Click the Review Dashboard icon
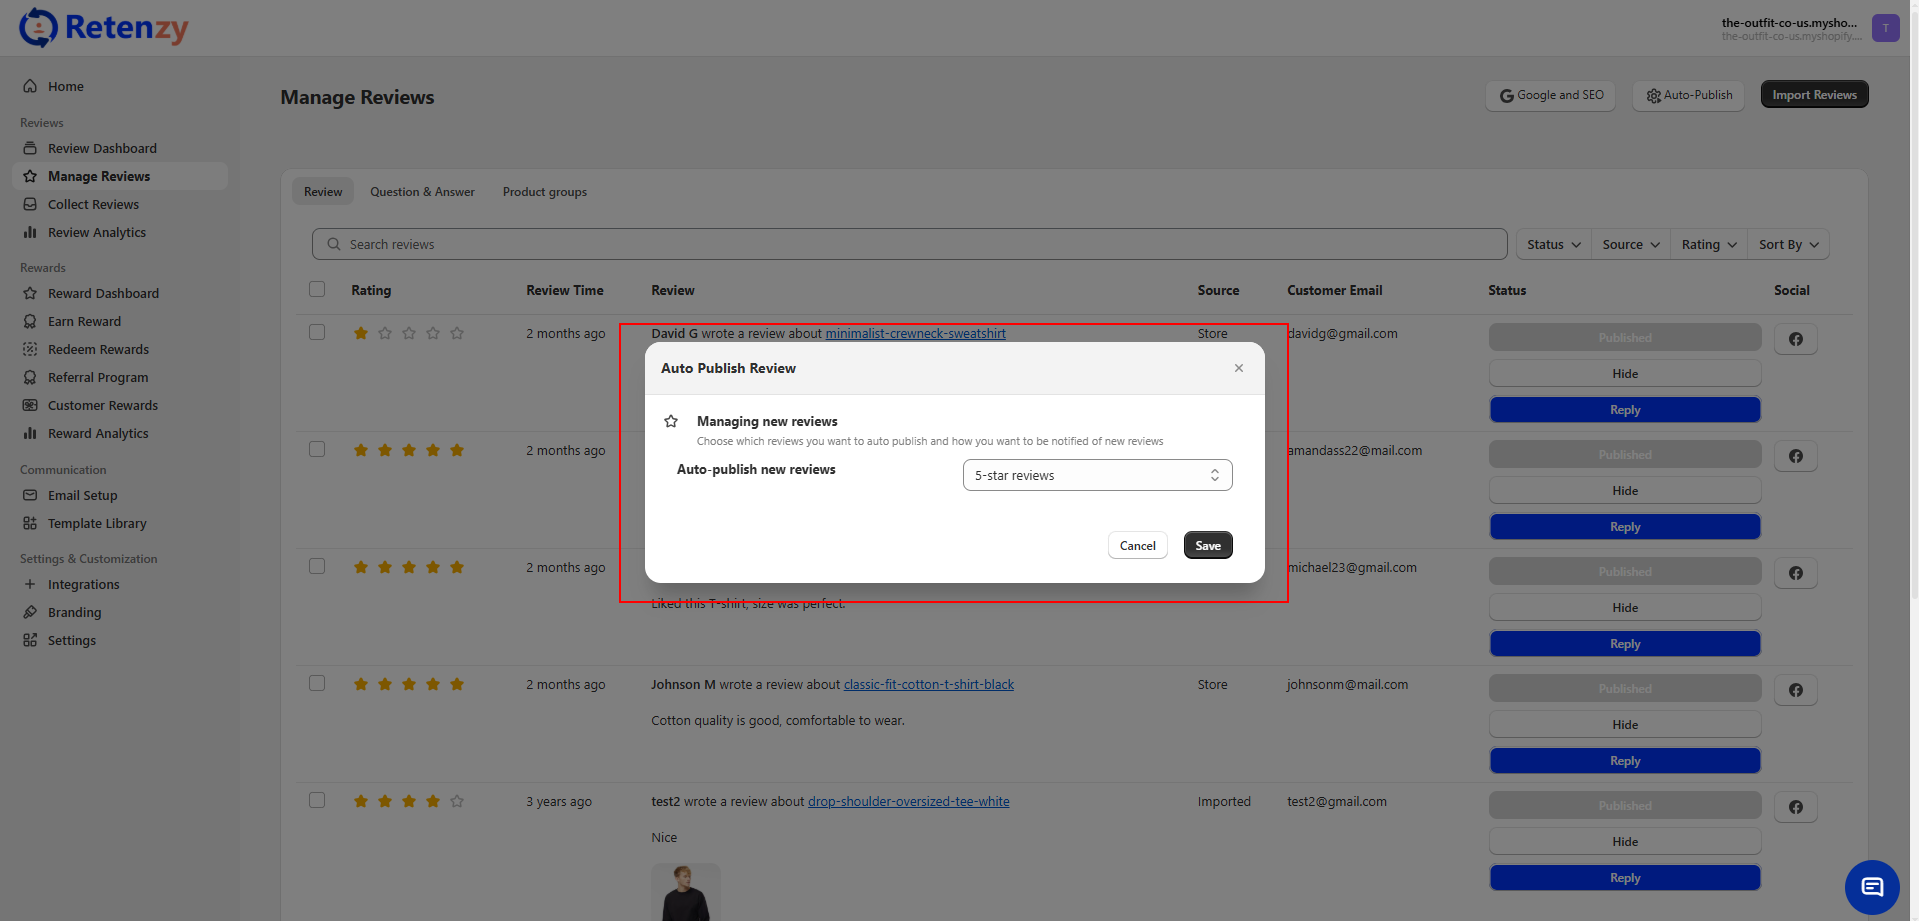Viewport: 1919px width, 921px height. (30, 148)
